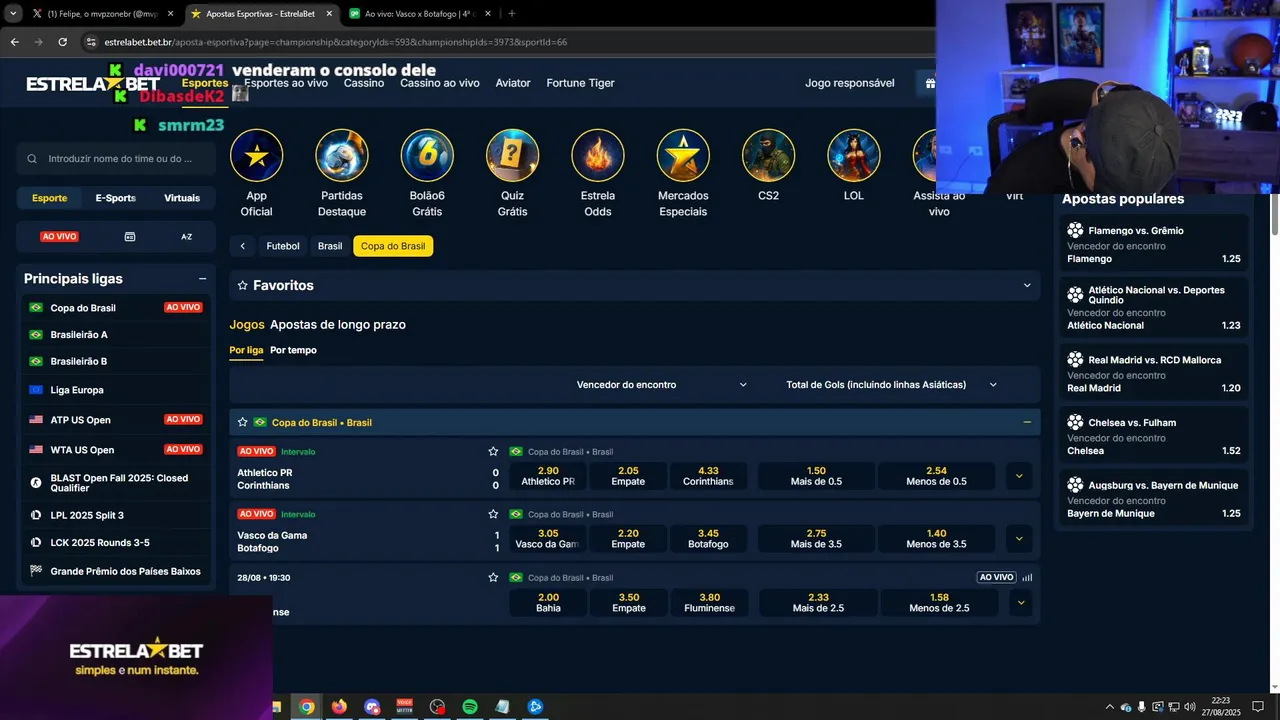Reload the page with browser refresh icon
Image resolution: width=1280 pixels, height=720 pixels.
(62, 42)
